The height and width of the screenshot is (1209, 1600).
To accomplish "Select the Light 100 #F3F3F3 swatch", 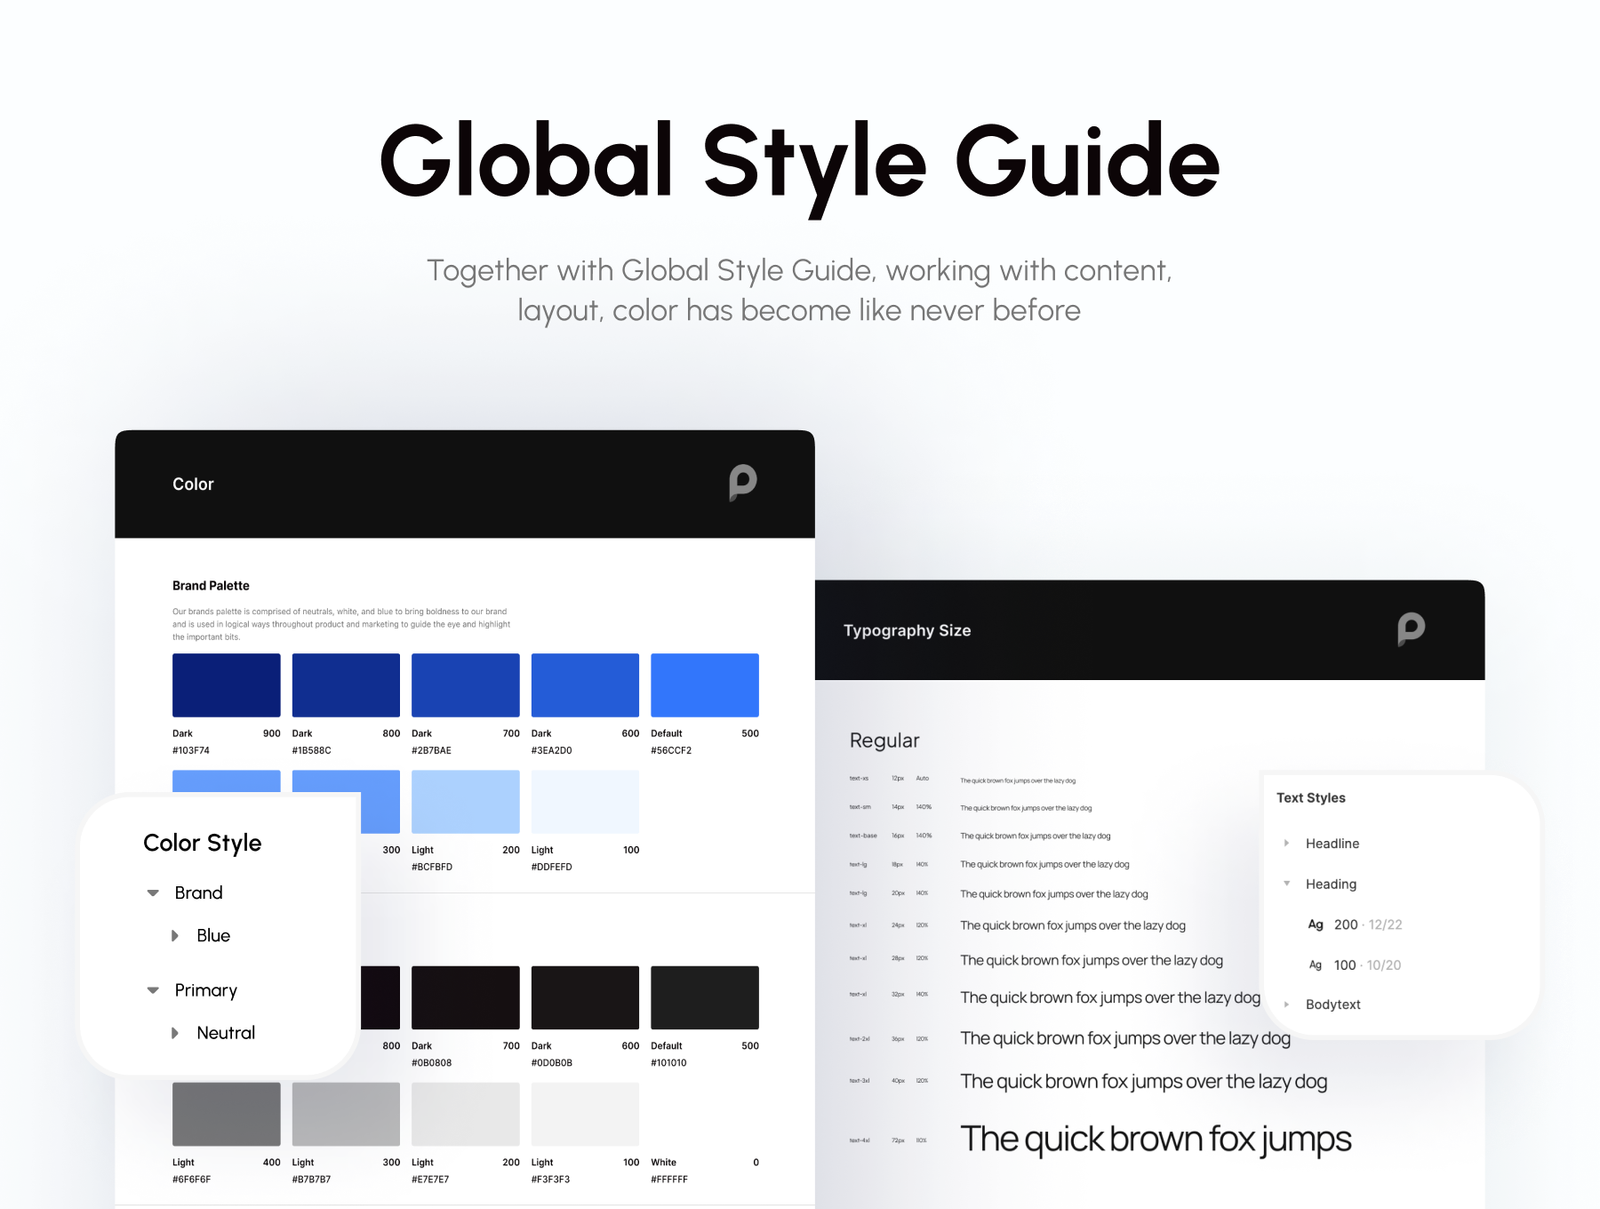I will 585,1112.
